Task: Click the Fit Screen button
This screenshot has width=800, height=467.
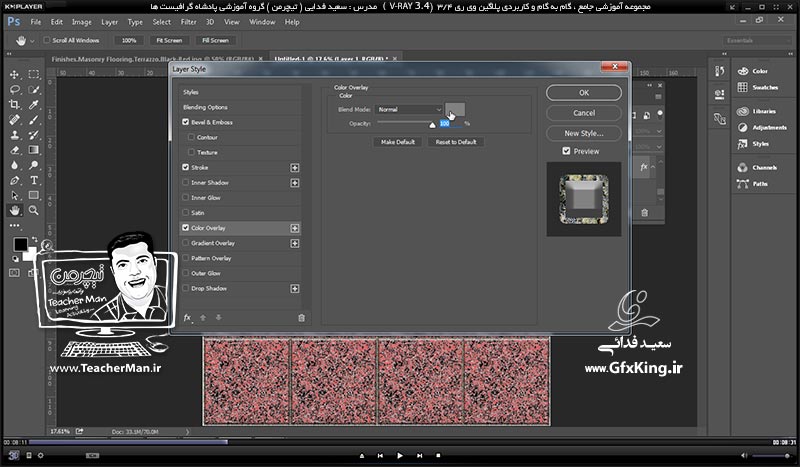Action: pos(169,40)
